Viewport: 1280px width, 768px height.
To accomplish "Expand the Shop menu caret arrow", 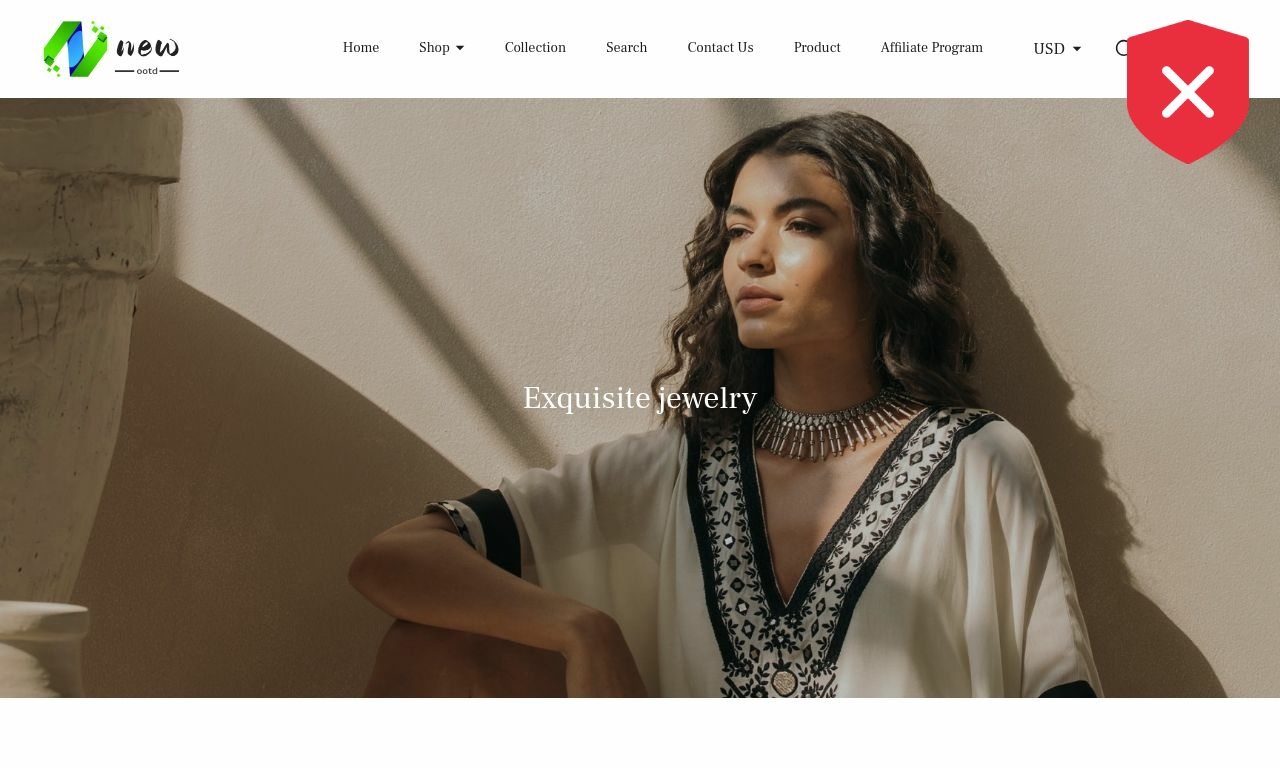I will [460, 48].
